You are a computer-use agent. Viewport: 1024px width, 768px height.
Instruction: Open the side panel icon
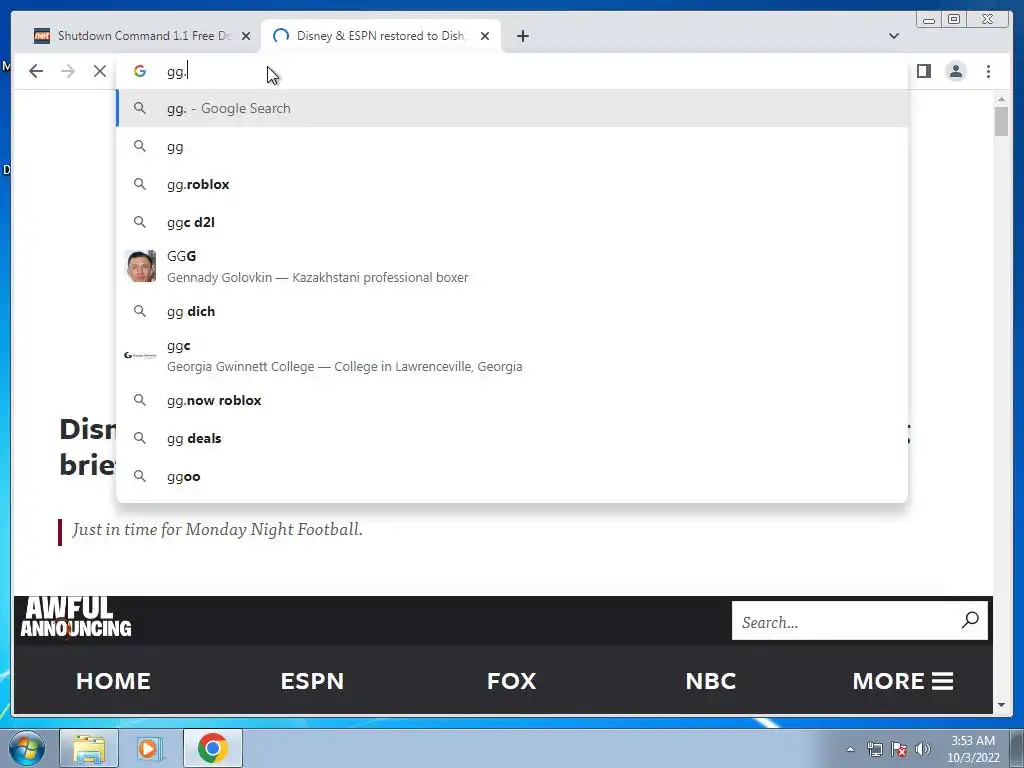923,71
